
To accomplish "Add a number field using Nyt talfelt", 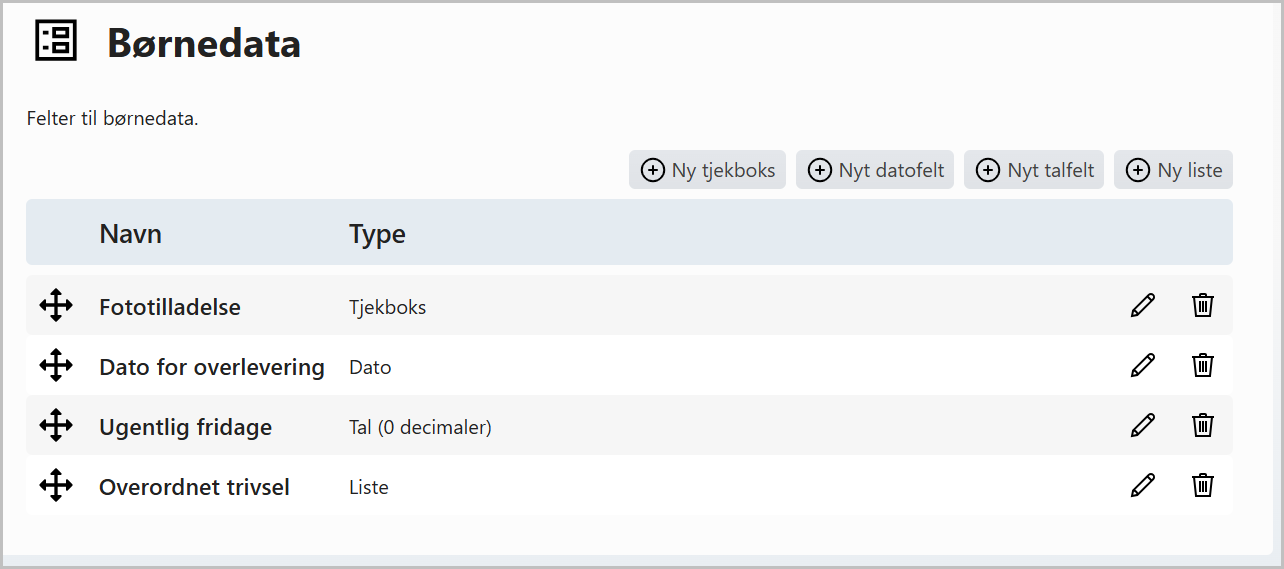I will point(1034,170).
